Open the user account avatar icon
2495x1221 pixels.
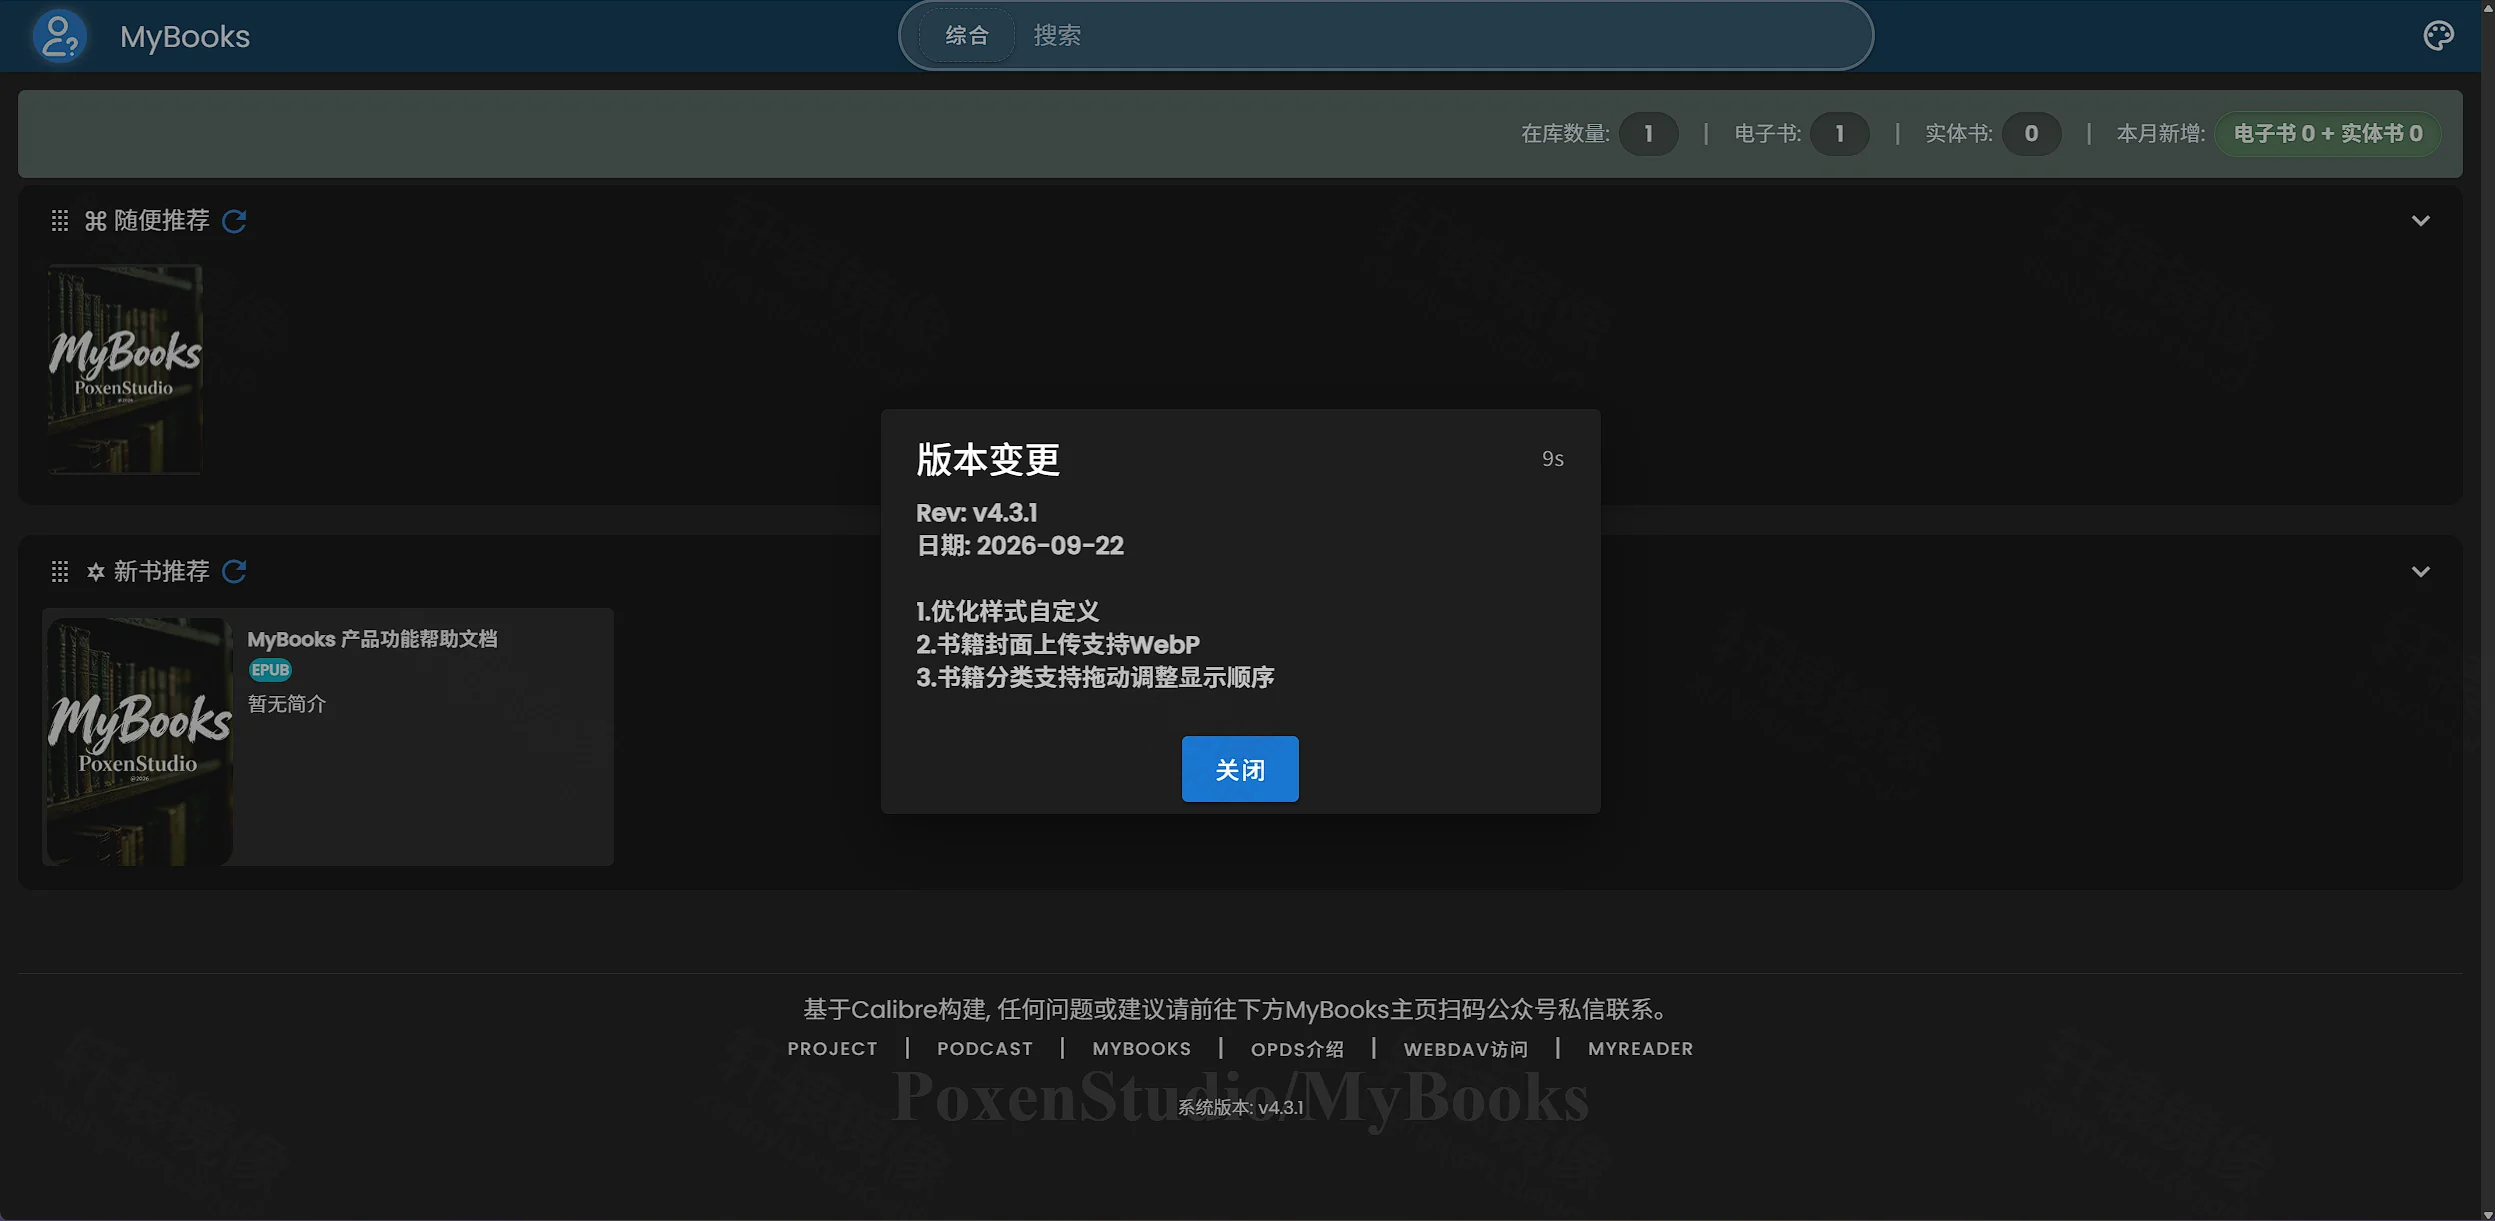[60, 36]
